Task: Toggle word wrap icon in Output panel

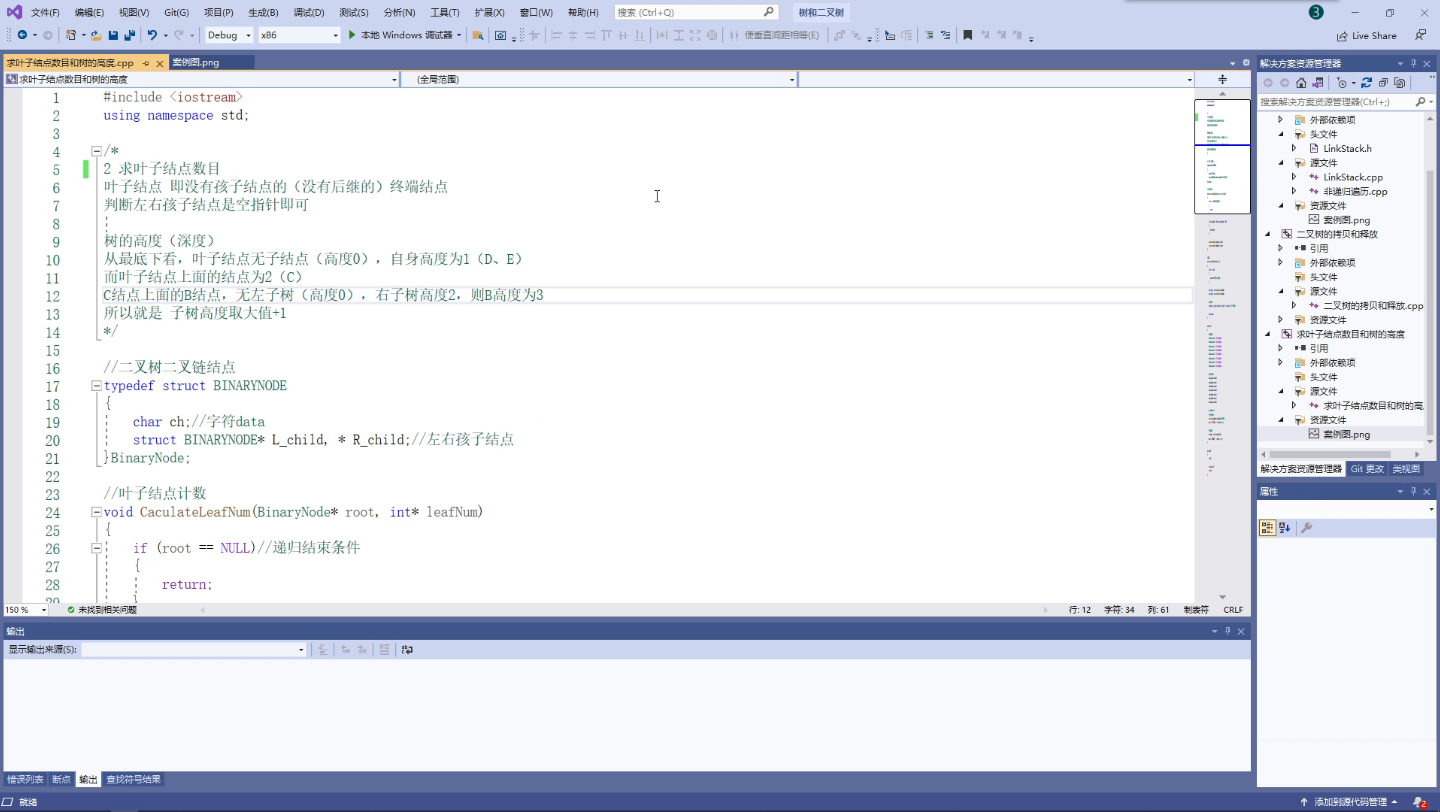Action: click(x=407, y=650)
